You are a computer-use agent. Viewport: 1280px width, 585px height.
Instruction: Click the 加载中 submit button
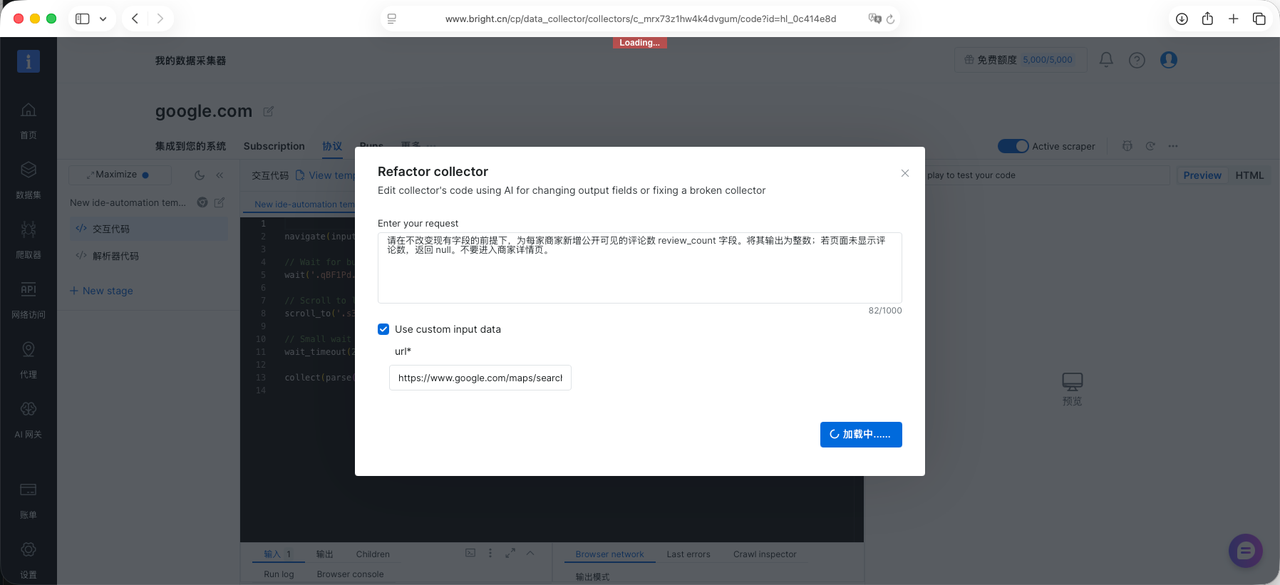(861, 434)
